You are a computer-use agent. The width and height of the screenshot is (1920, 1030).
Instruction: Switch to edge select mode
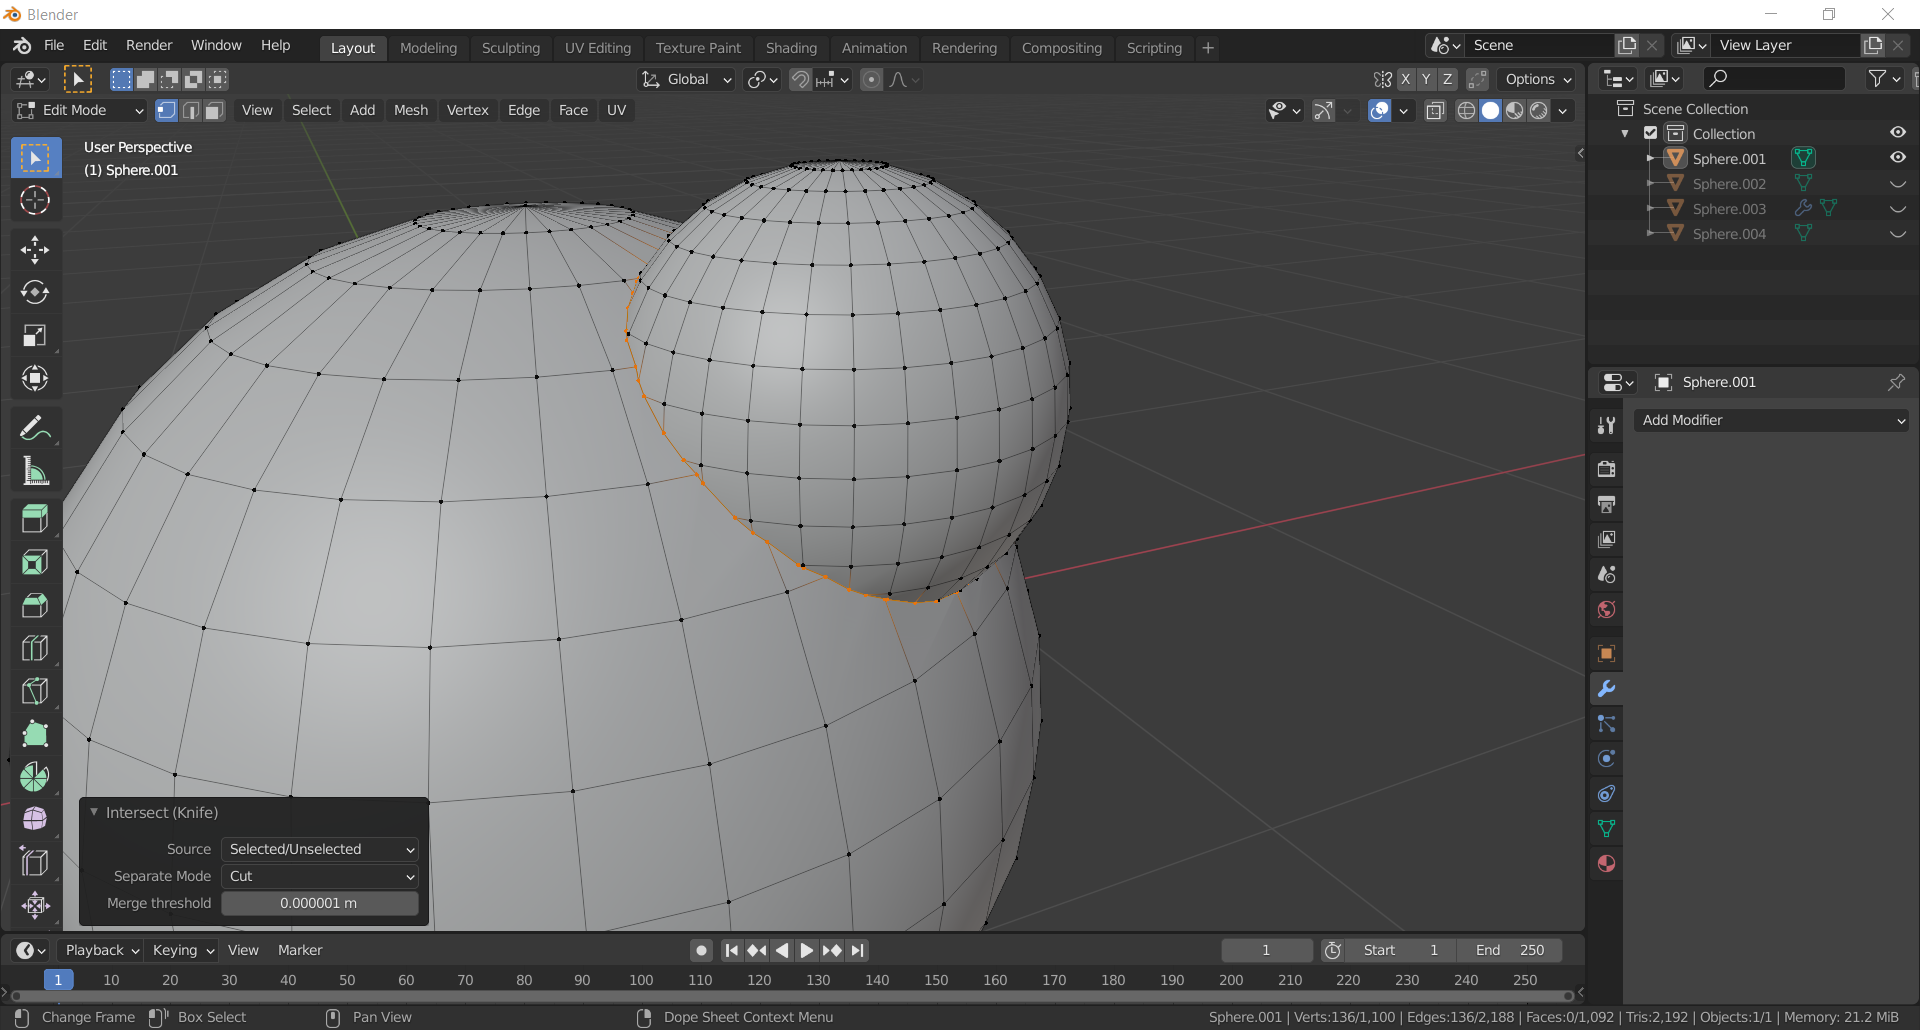tap(191, 110)
